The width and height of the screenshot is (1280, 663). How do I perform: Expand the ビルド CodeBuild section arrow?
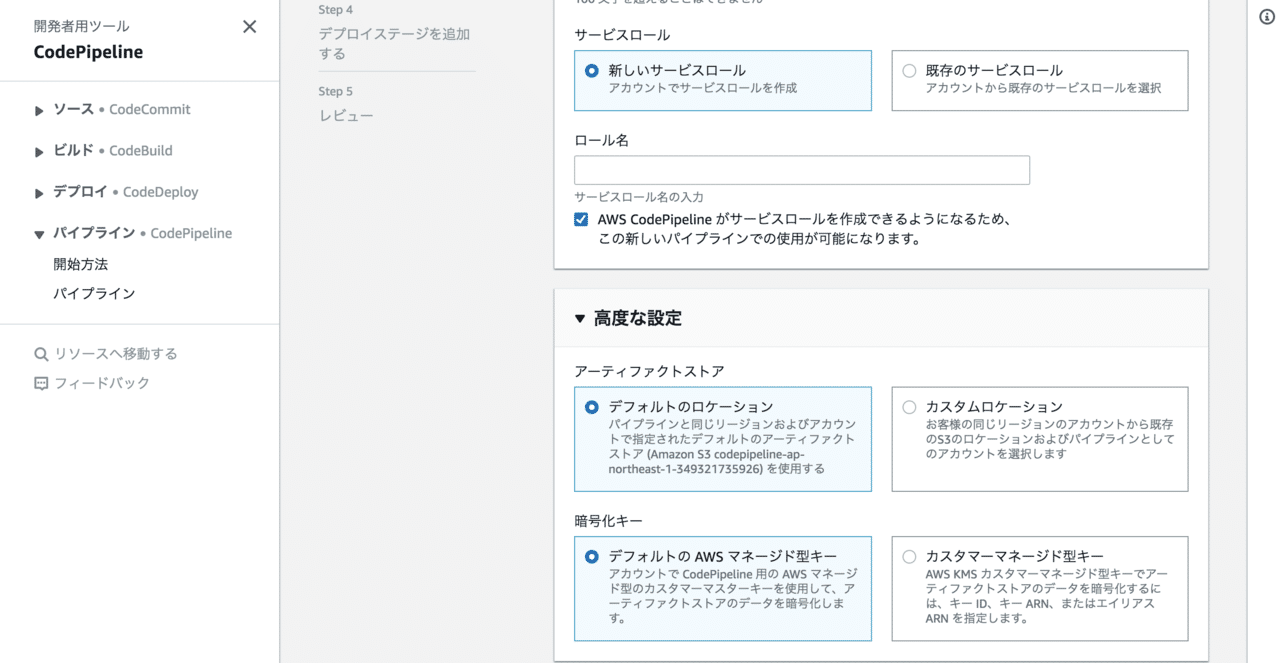(39, 152)
